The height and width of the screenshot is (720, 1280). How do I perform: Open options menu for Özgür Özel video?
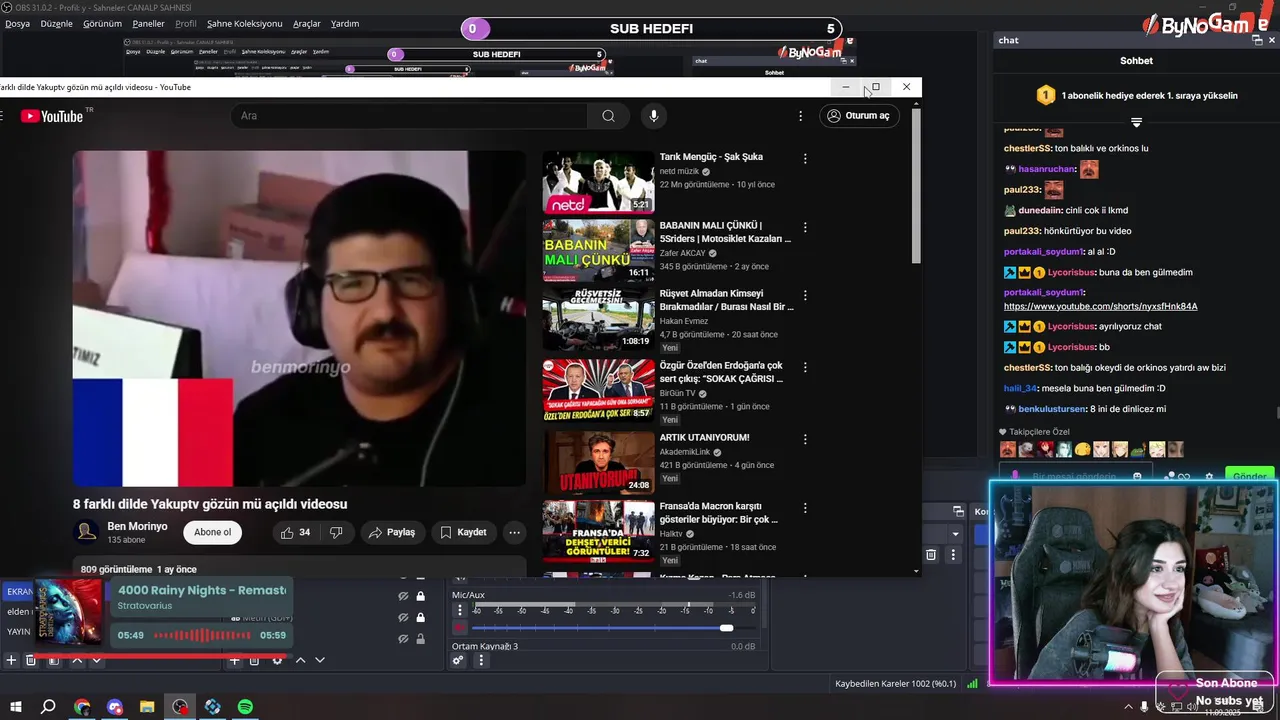pyautogui.click(x=805, y=367)
